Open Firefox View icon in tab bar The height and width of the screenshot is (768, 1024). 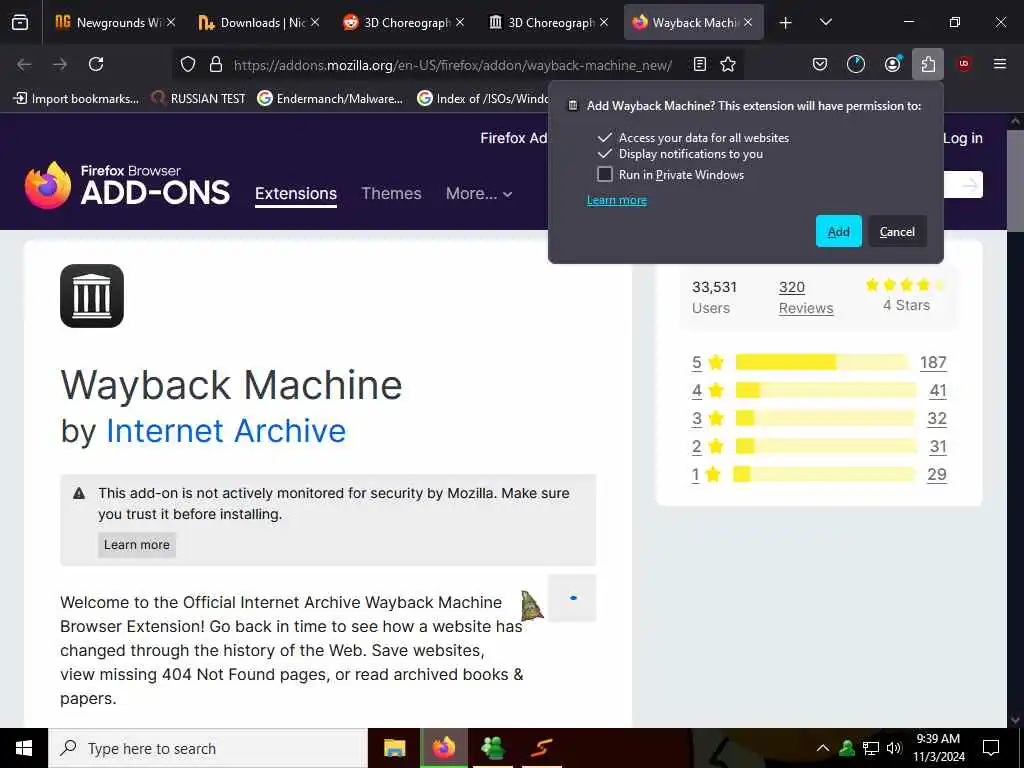(20, 22)
